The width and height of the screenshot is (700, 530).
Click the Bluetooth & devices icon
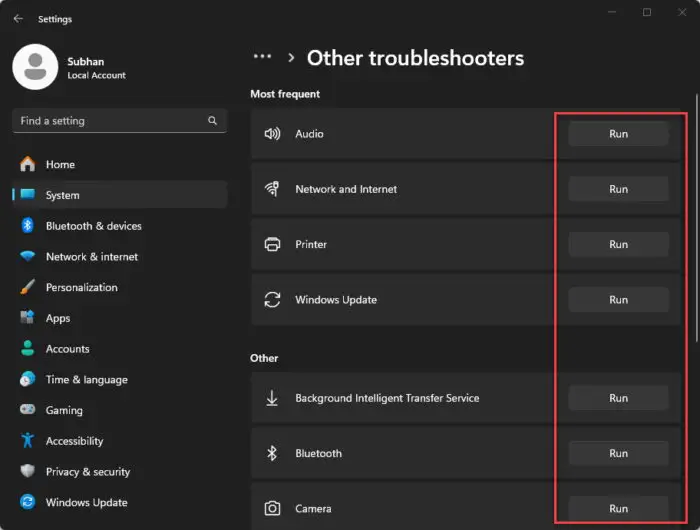click(28, 225)
